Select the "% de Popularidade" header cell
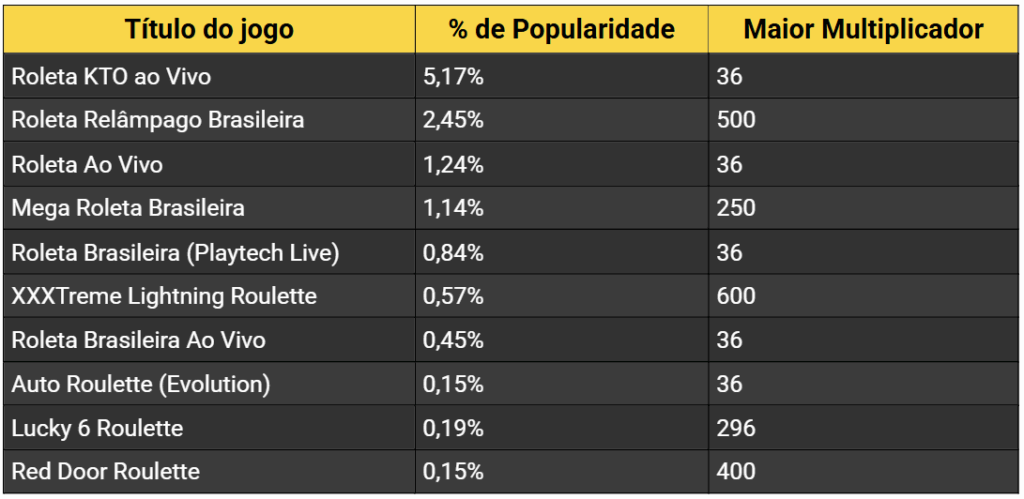Screen dimensions: 1024x499 pos(562,29)
